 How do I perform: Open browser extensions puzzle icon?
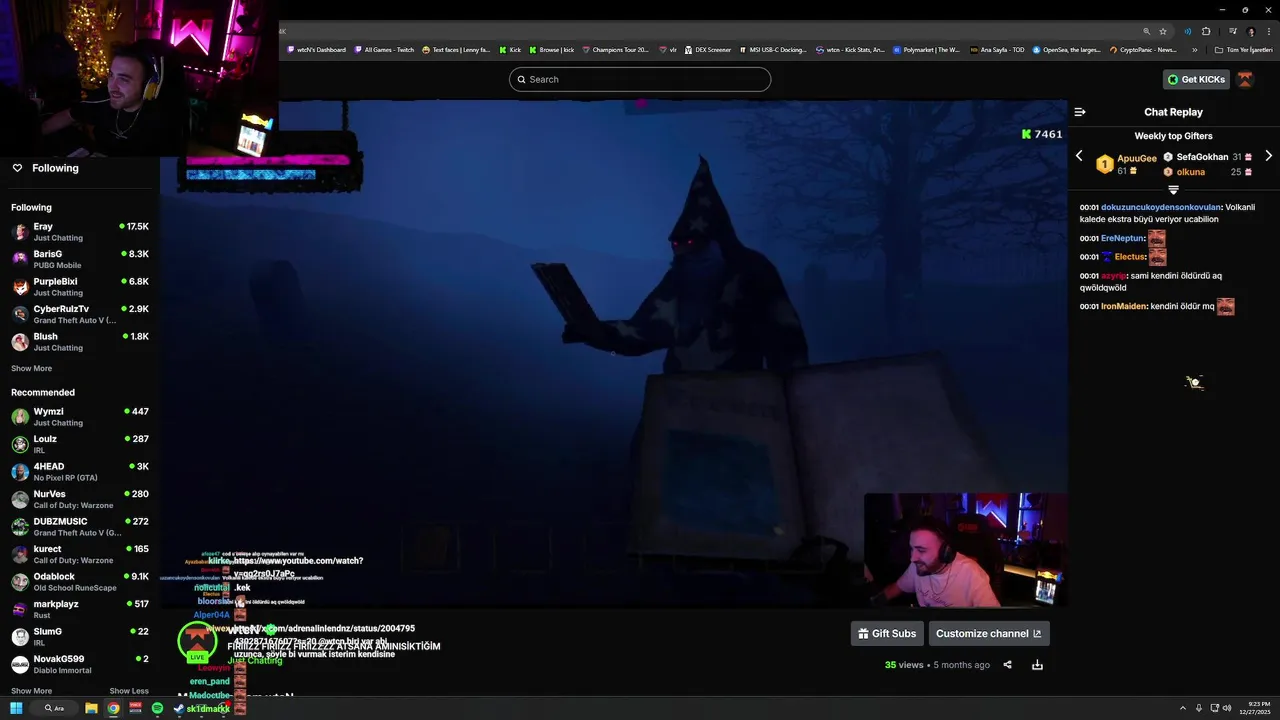pyautogui.click(x=1206, y=31)
